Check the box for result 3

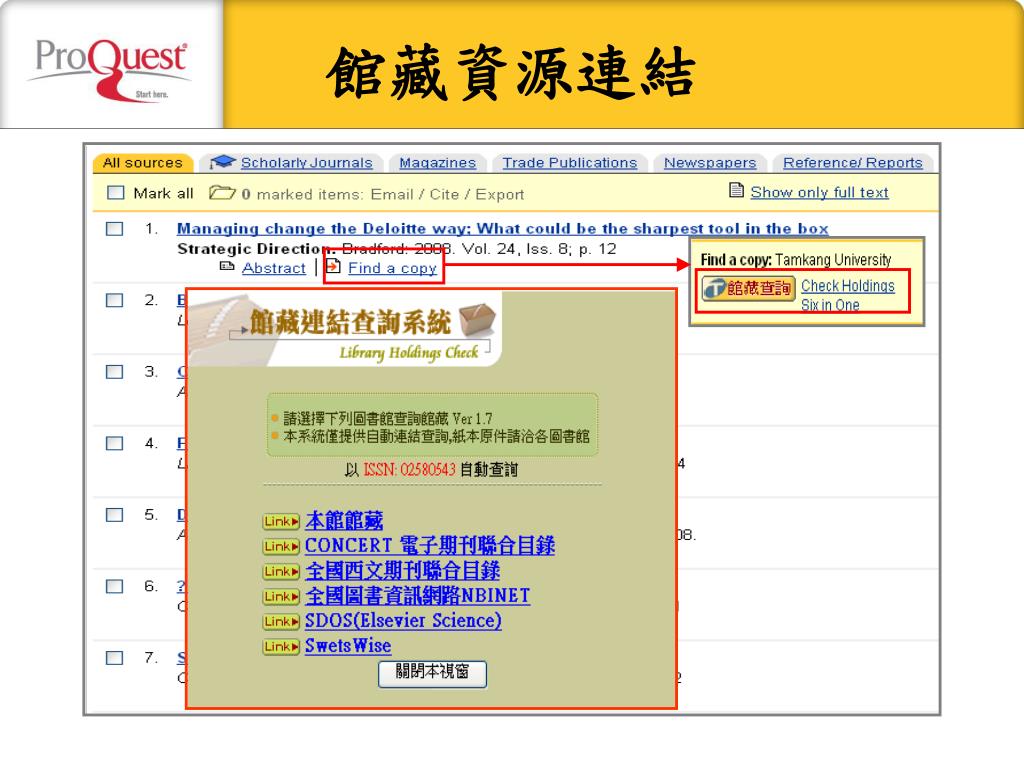114,372
